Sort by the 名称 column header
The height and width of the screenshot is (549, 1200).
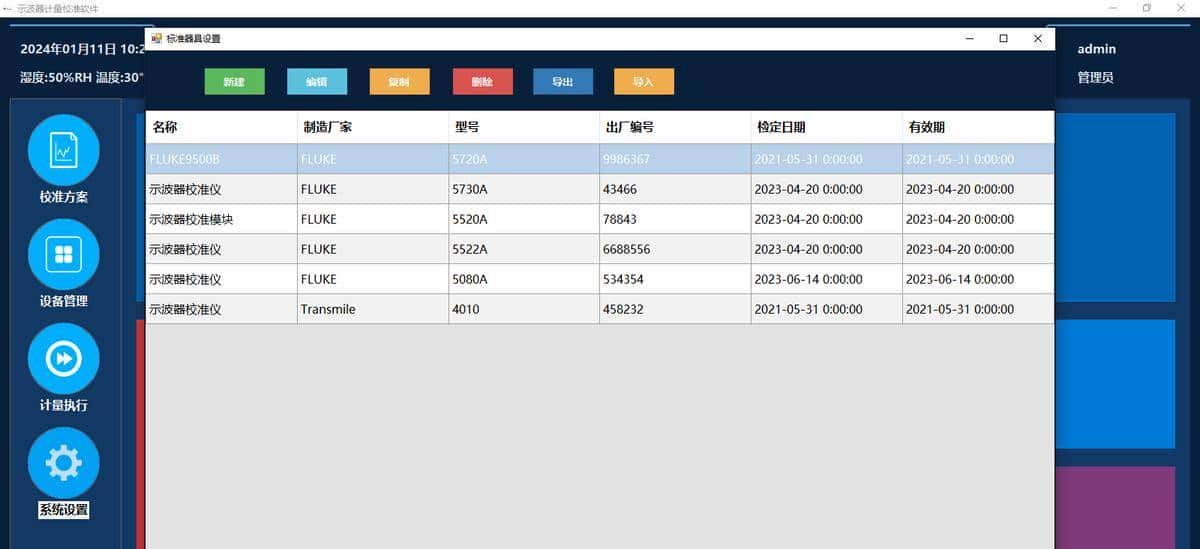222,127
